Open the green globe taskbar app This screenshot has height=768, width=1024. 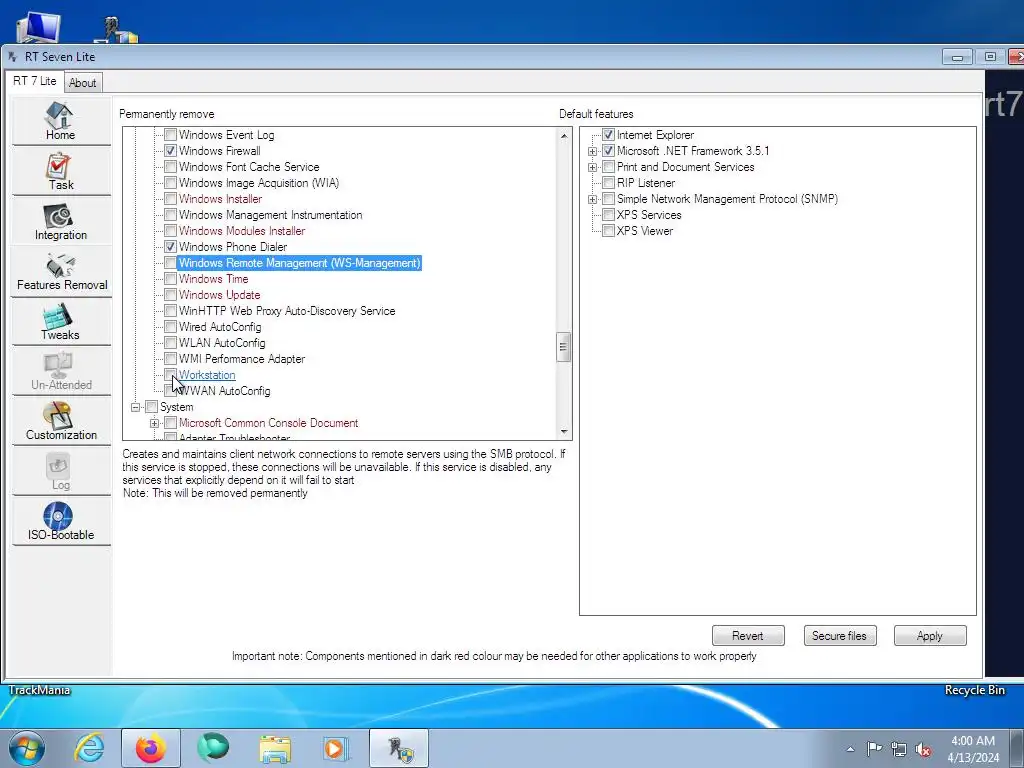[x=213, y=748]
